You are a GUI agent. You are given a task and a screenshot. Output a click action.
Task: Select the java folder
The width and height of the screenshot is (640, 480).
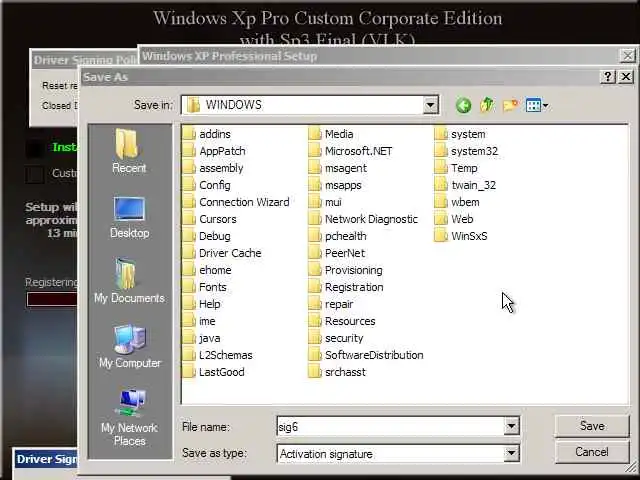(202, 338)
